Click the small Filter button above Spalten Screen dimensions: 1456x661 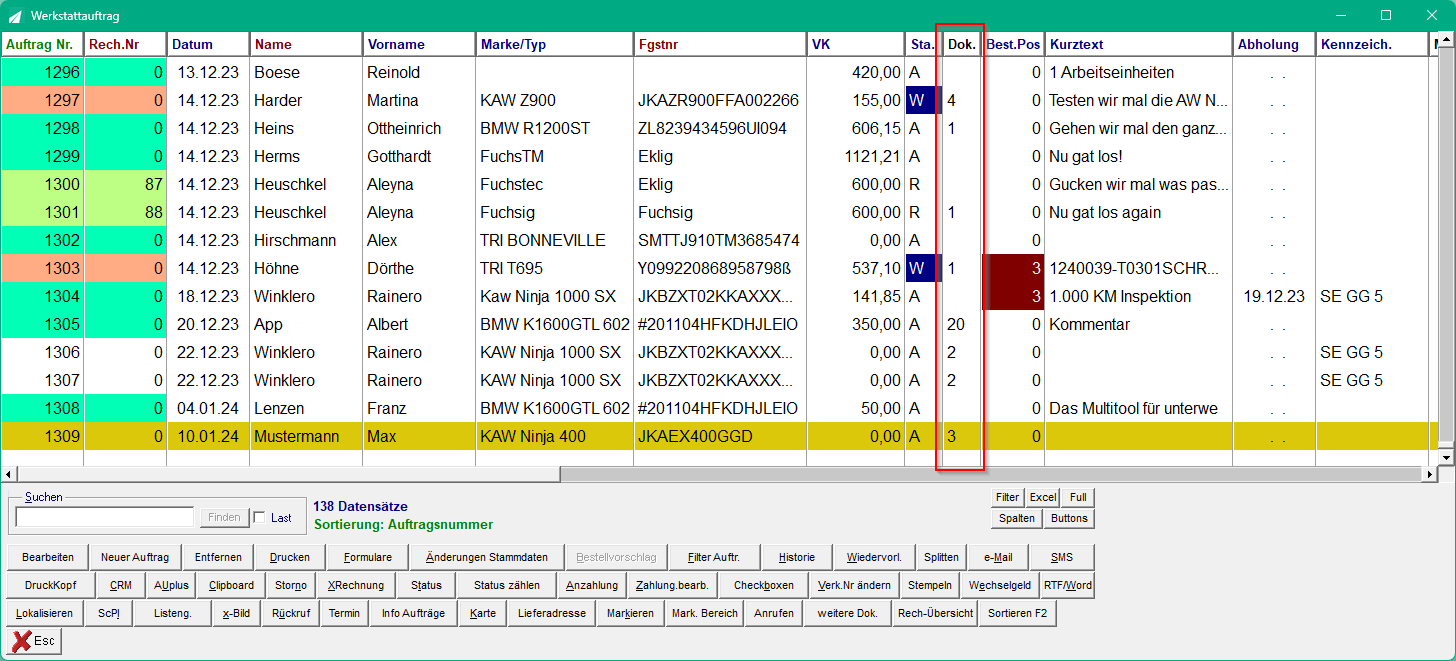pyautogui.click(x=1007, y=498)
